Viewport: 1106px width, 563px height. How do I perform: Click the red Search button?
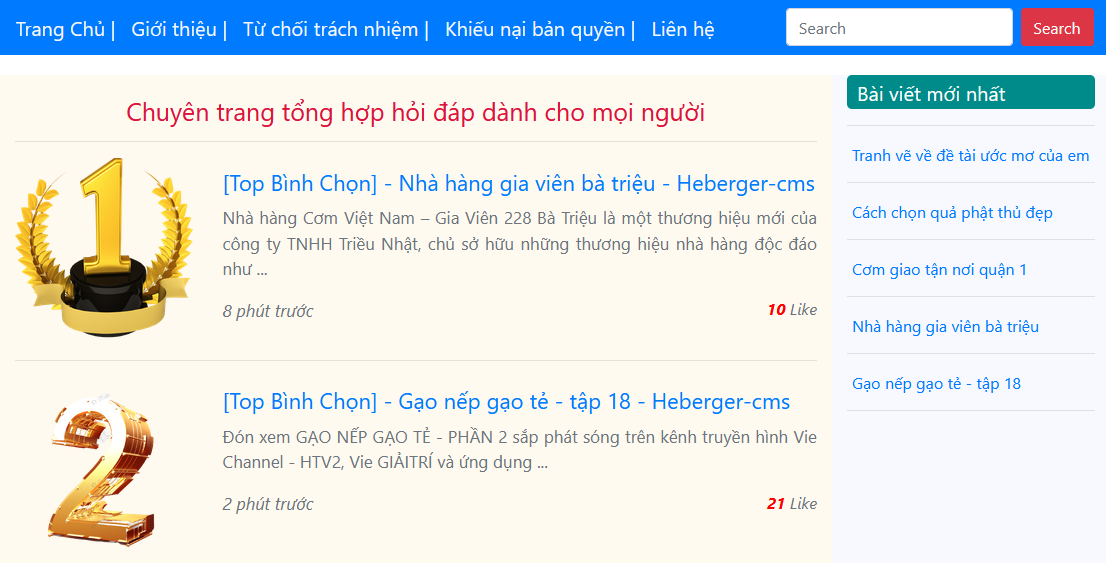[x=1057, y=28]
